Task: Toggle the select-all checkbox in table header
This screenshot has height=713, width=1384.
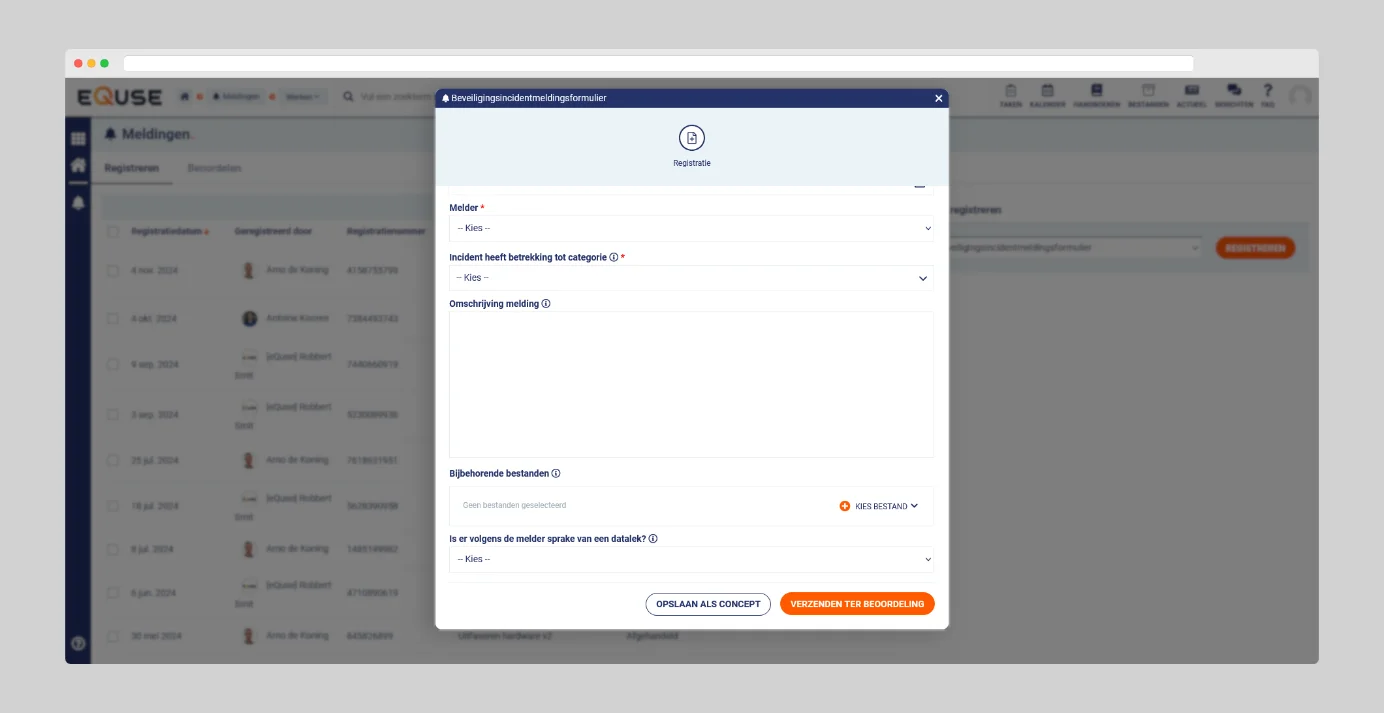Action: point(113,232)
